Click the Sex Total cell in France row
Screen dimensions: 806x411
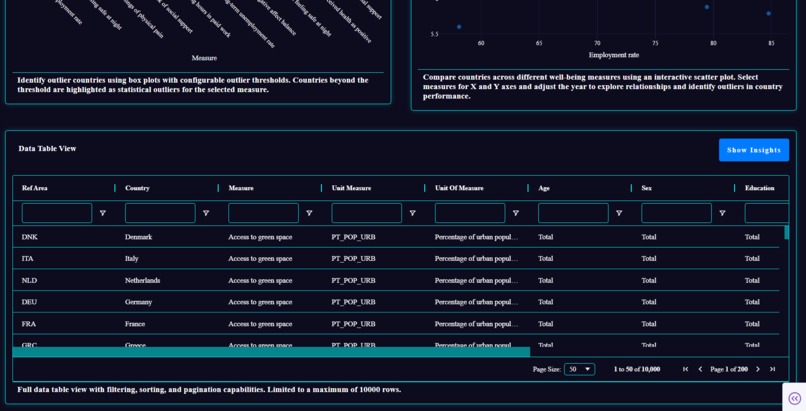pyautogui.click(x=649, y=324)
